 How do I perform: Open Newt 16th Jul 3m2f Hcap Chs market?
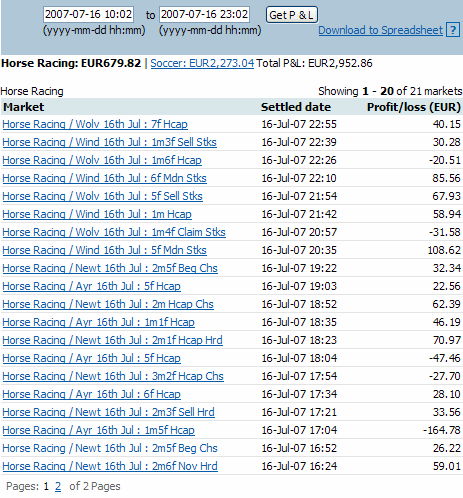point(113,376)
